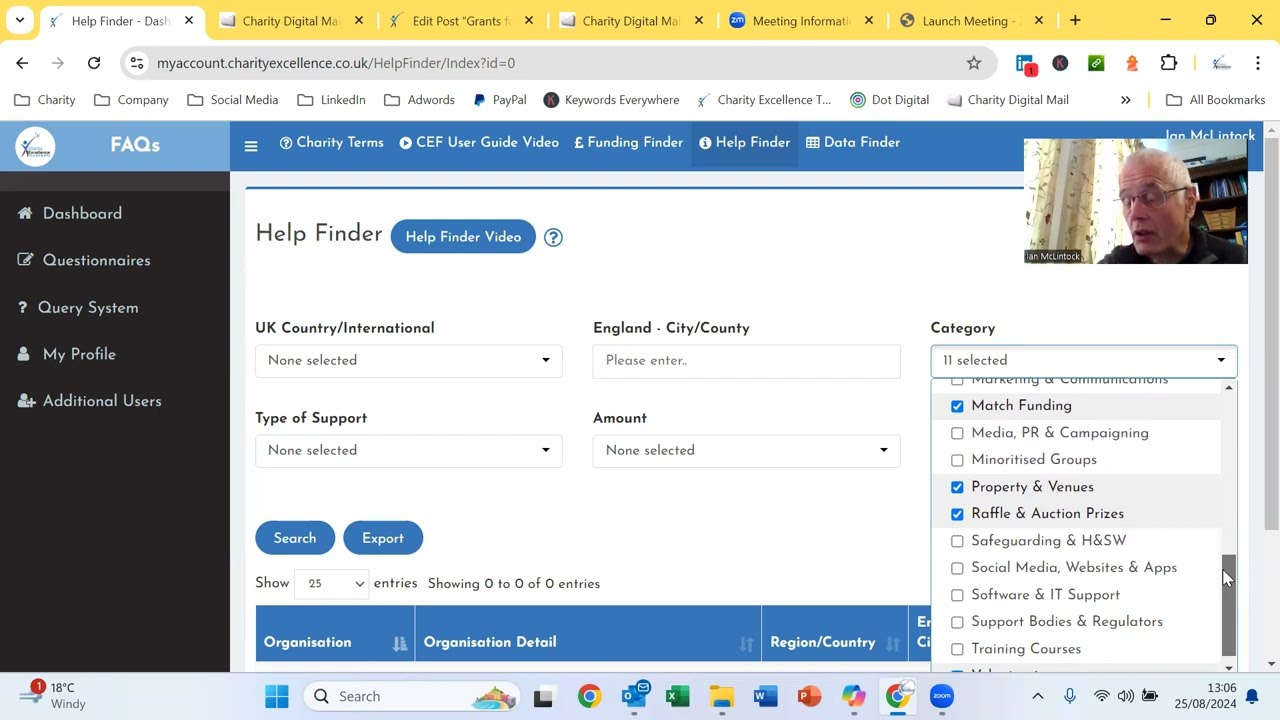This screenshot has width=1280, height=720.
Task: Play the Help Finder Video button
Action: [463, 237]
